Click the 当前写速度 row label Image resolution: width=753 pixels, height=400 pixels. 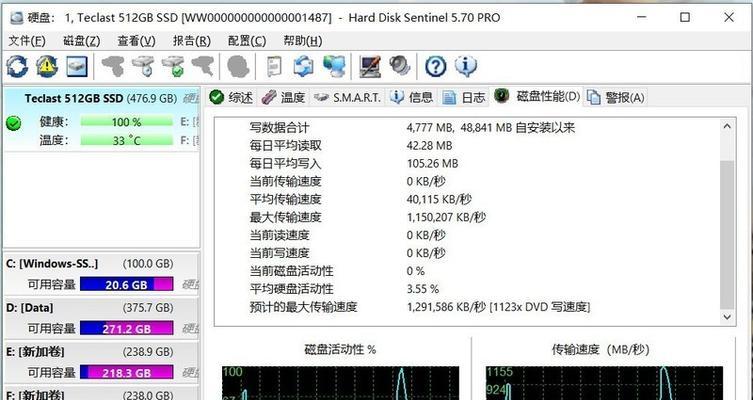pos(279,253)
